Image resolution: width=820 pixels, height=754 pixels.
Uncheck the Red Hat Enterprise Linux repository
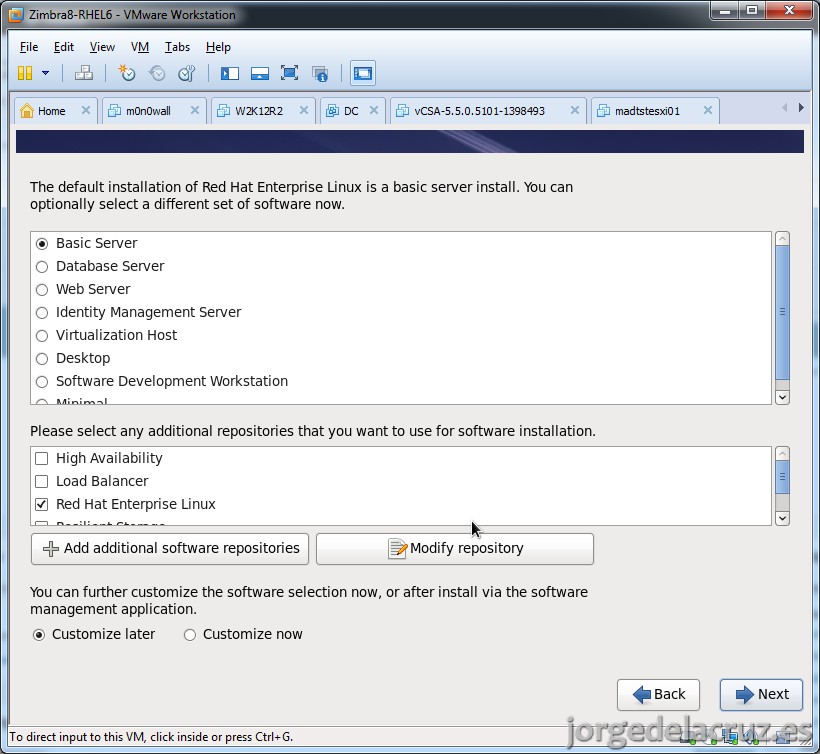click(x=41, y=505)
